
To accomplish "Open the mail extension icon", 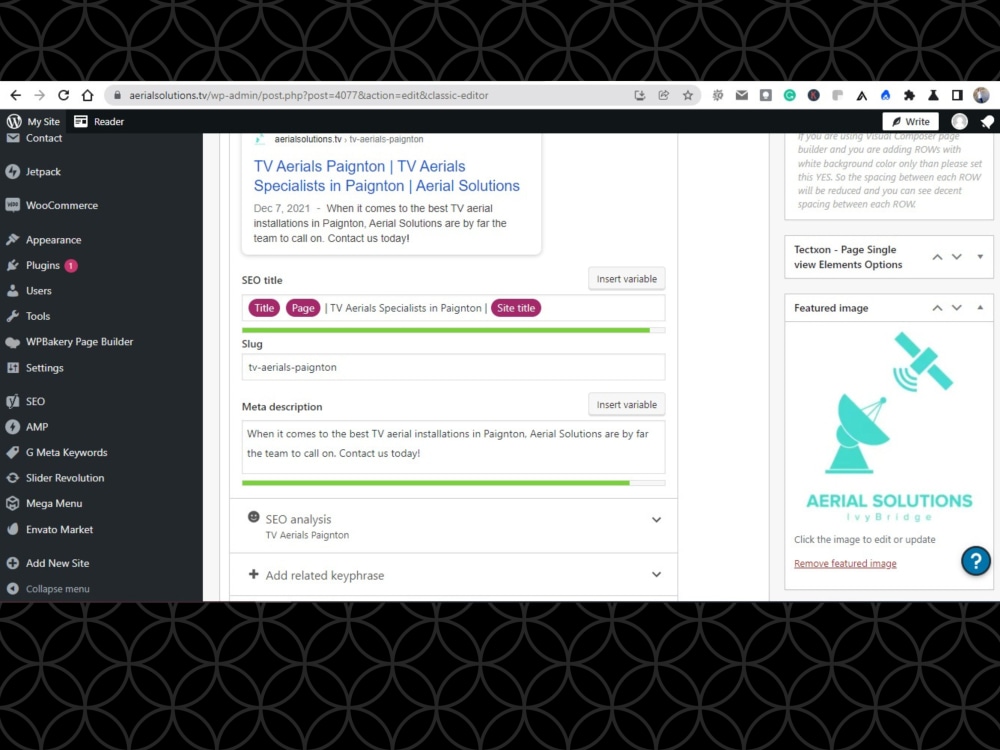I will tap(742, 95).
